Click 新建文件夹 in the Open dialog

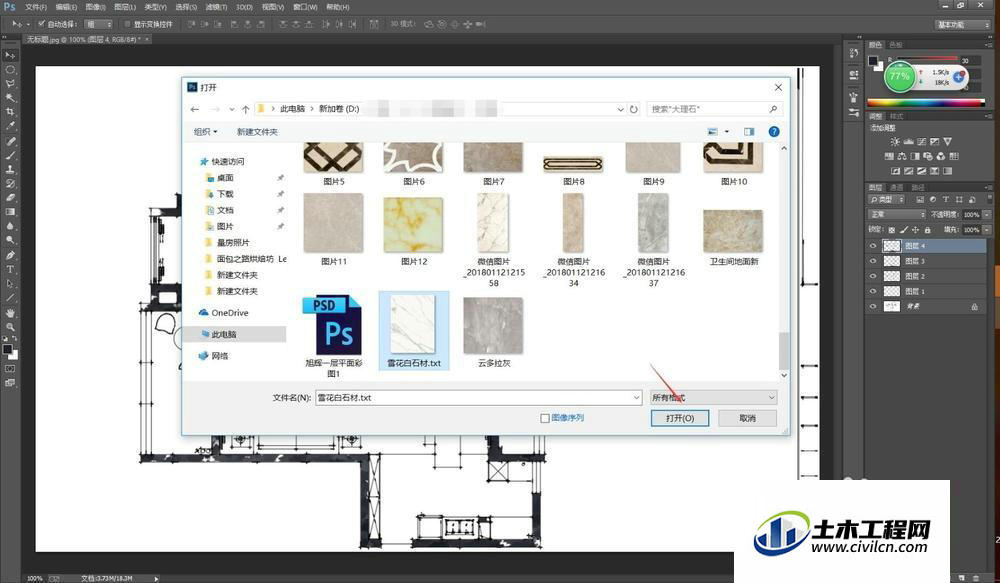(257, 131)
